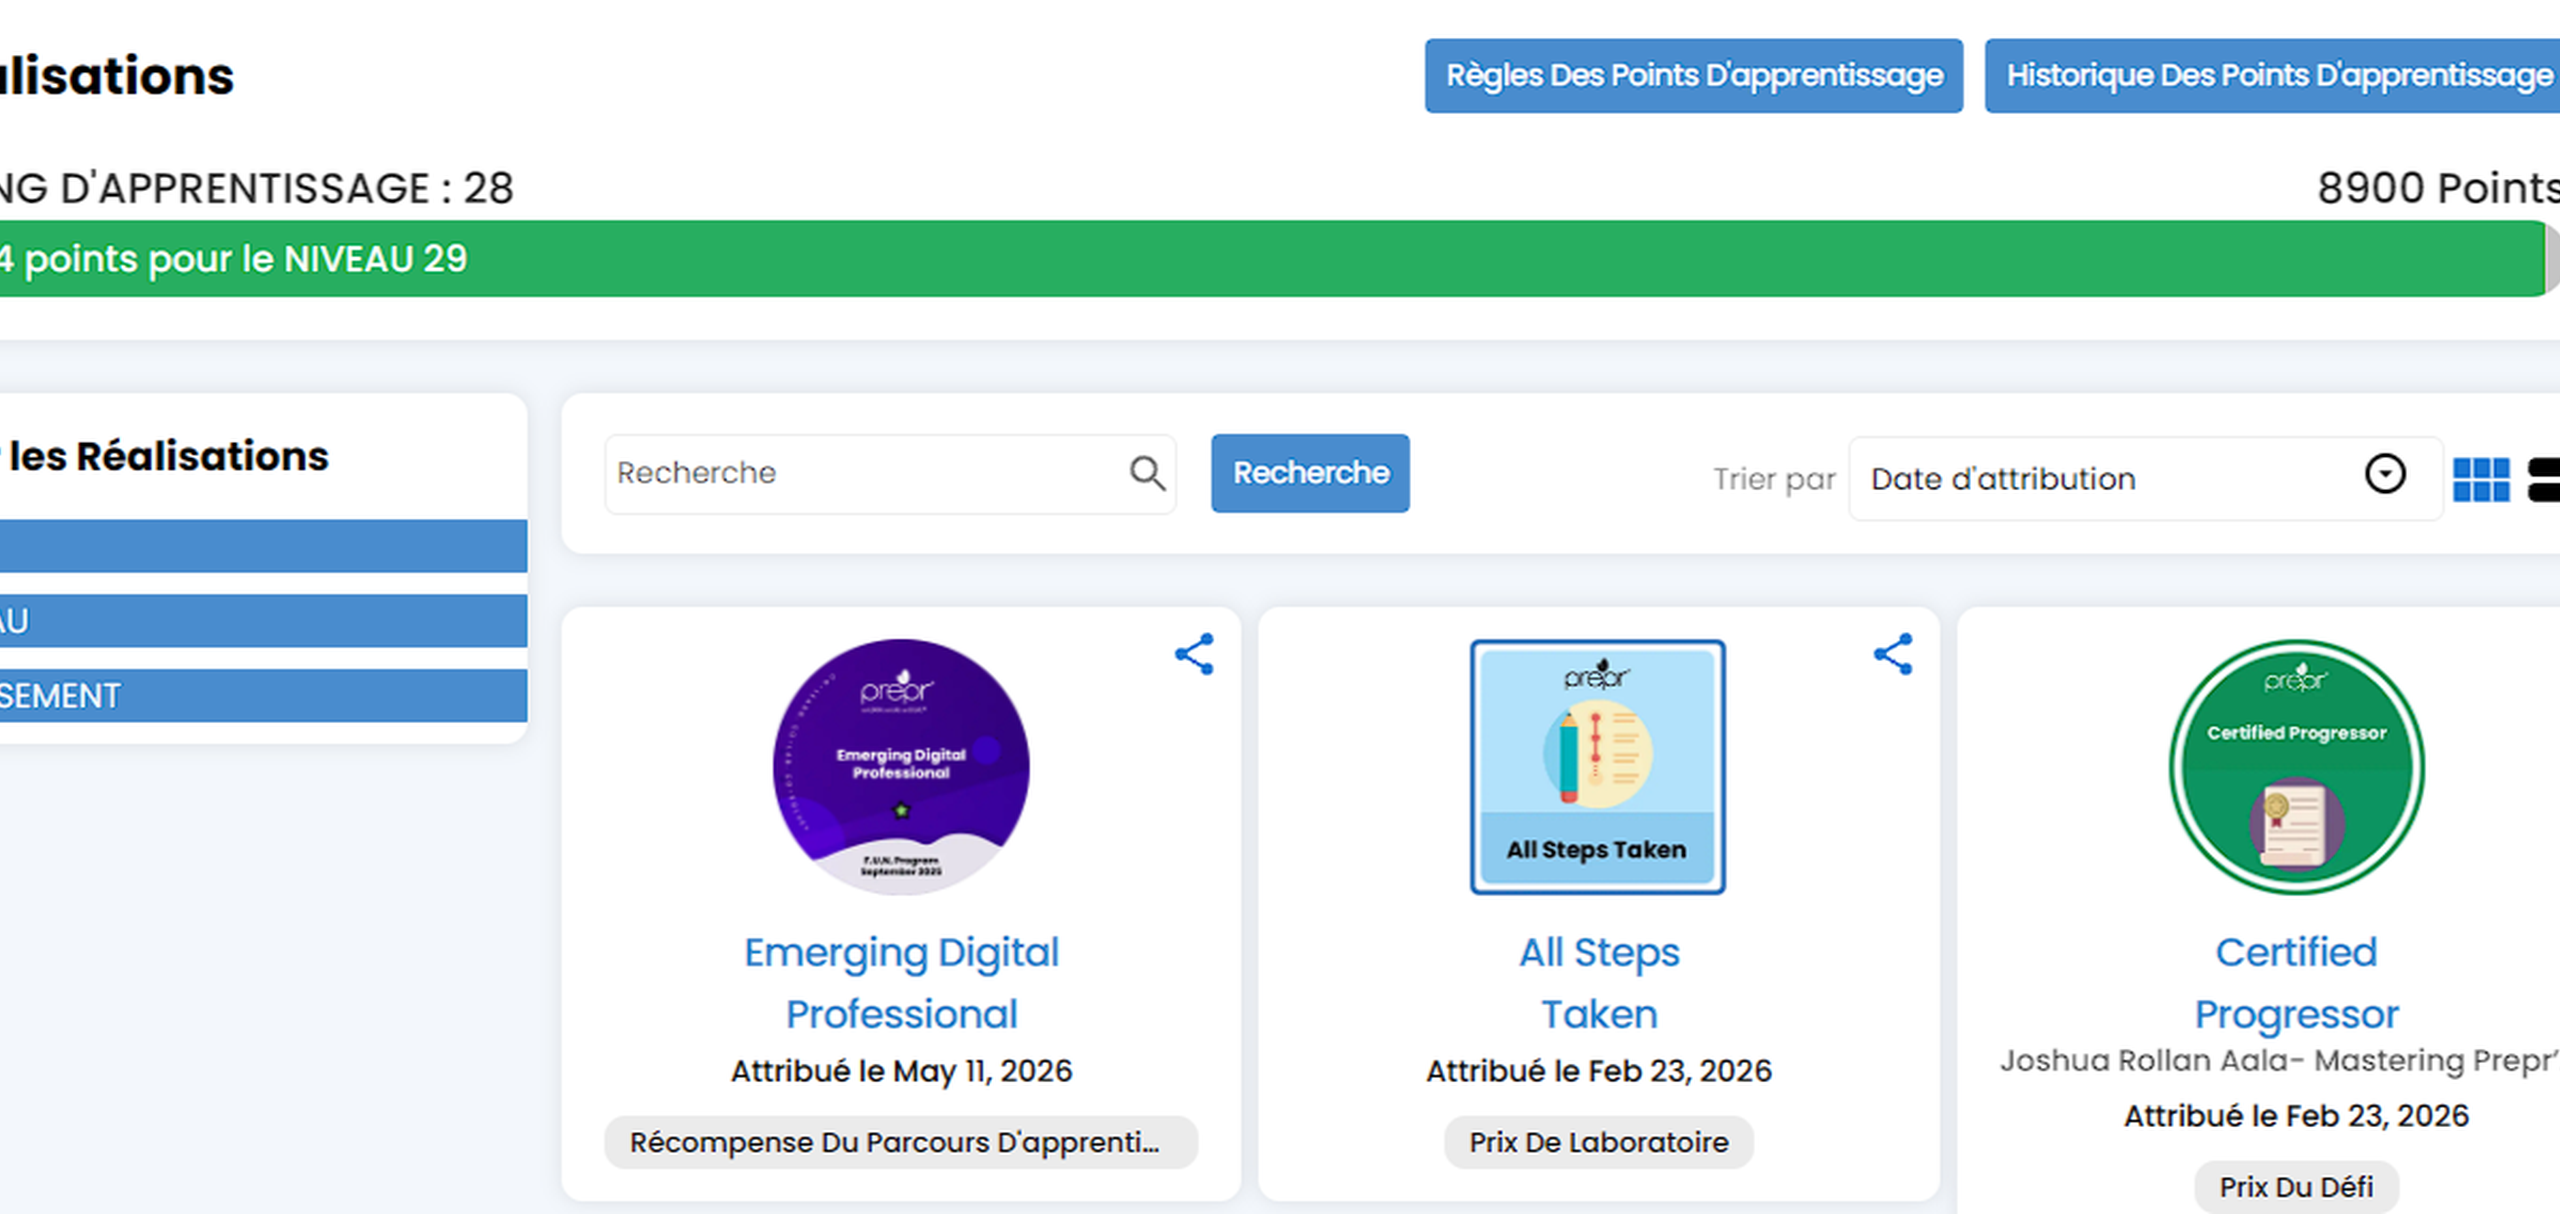This screenshot has width=2560, height=1214.
Task: Open the Trier par sort dropdown
Action: click(2145, 478)
